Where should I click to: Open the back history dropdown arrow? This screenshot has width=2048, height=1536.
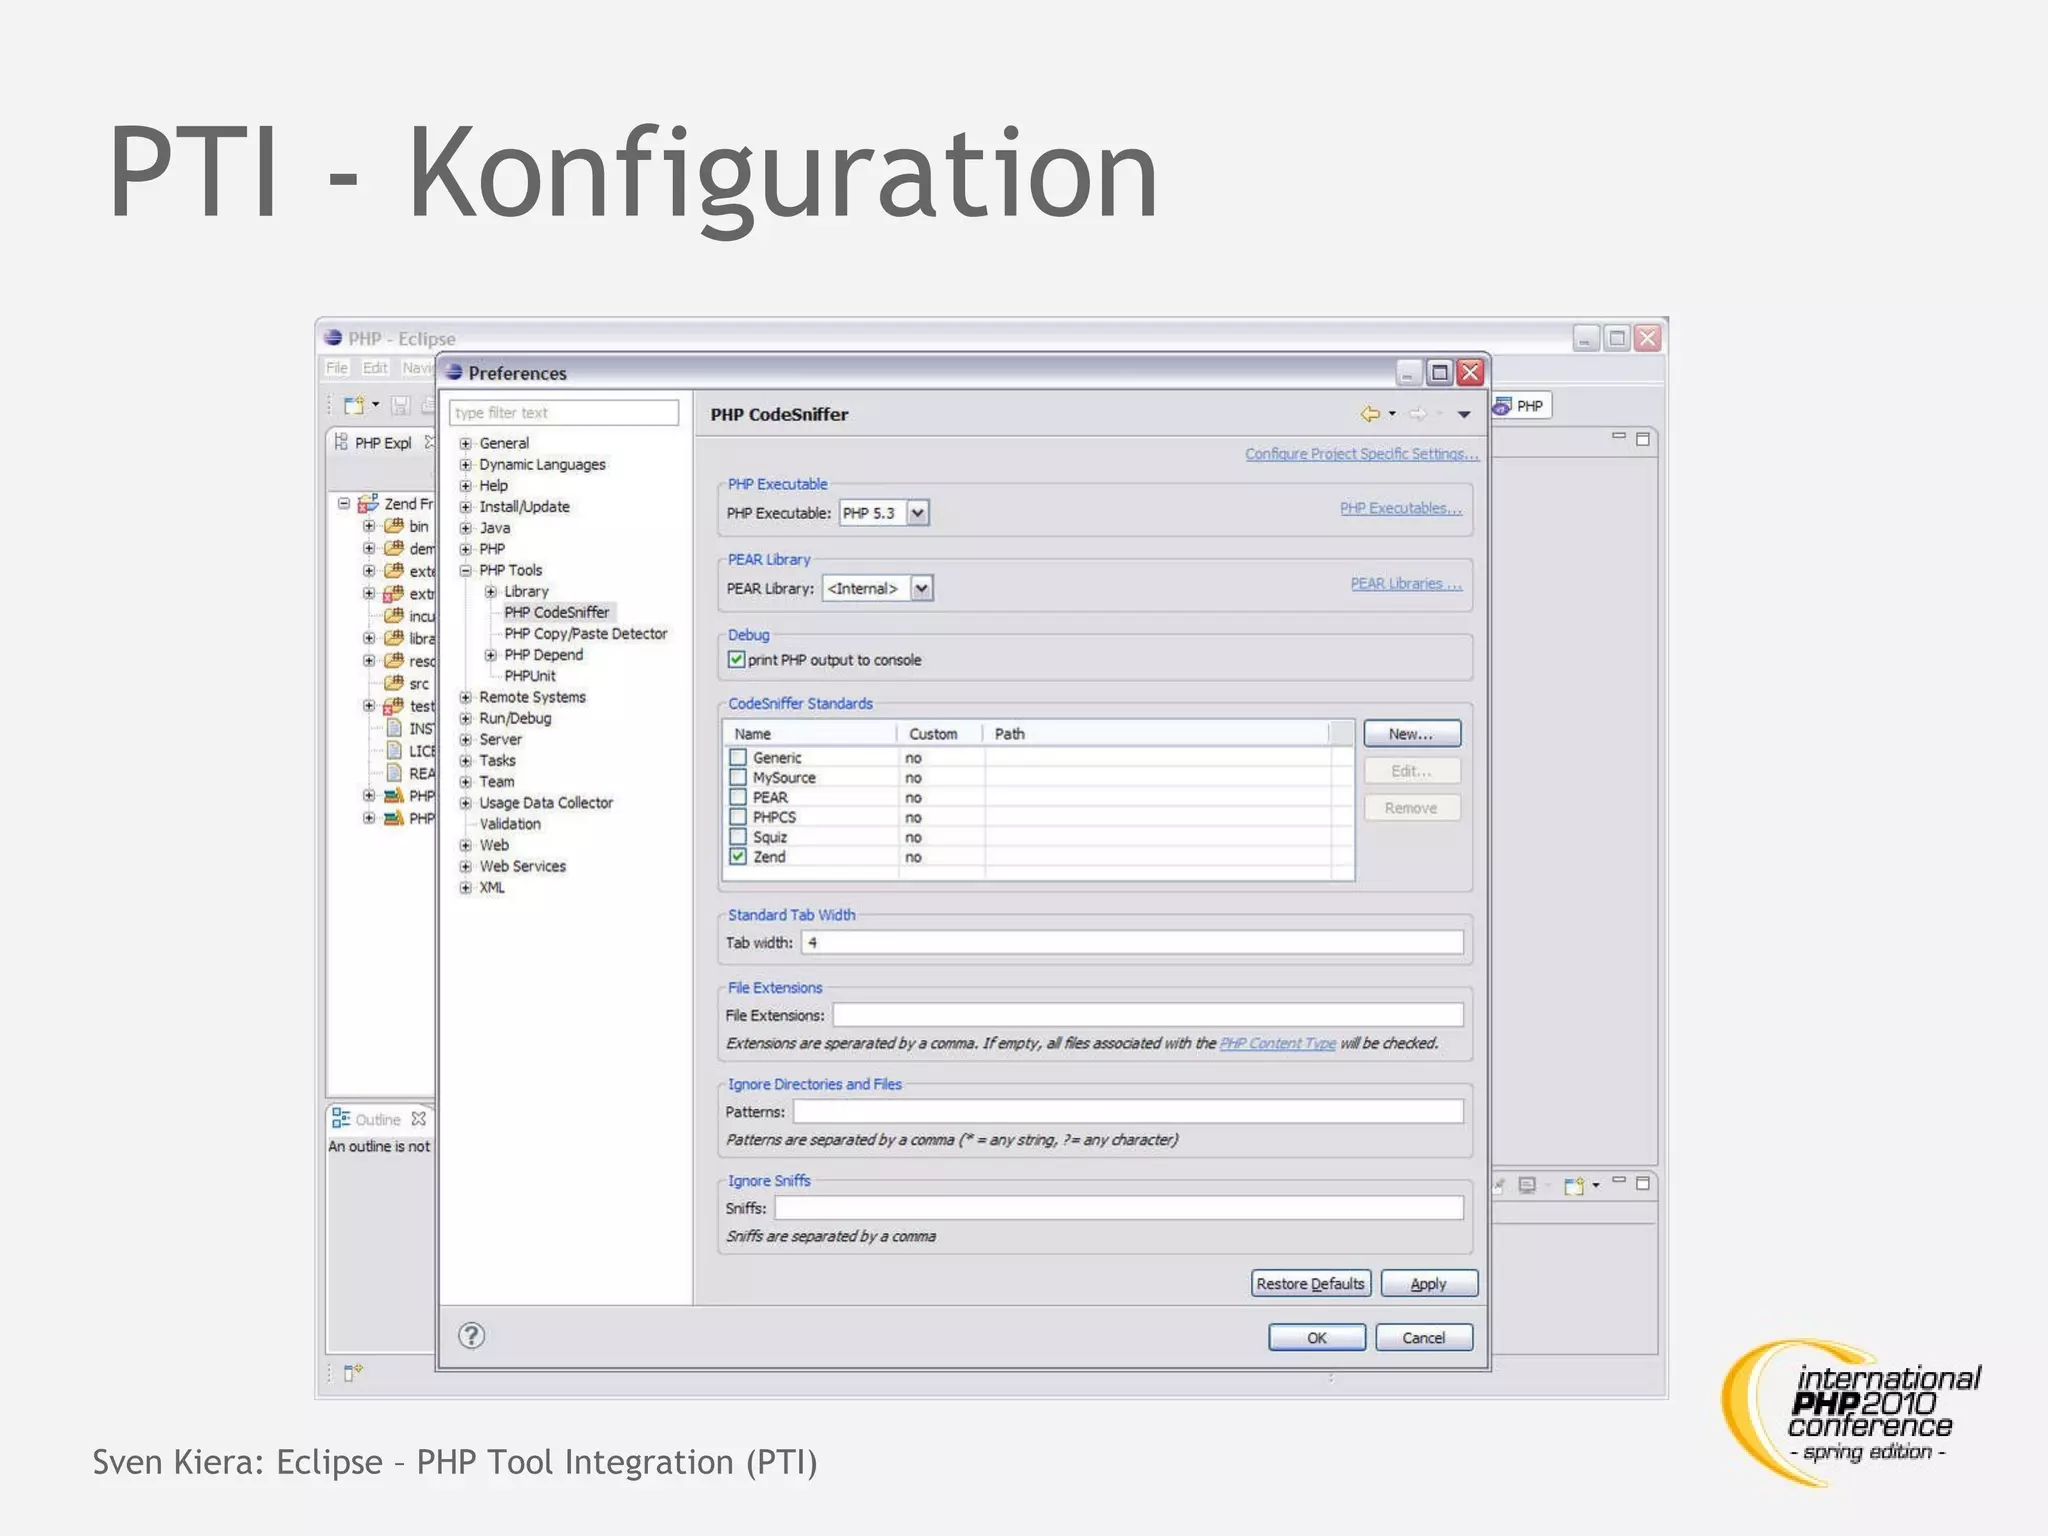(1392, 413)
